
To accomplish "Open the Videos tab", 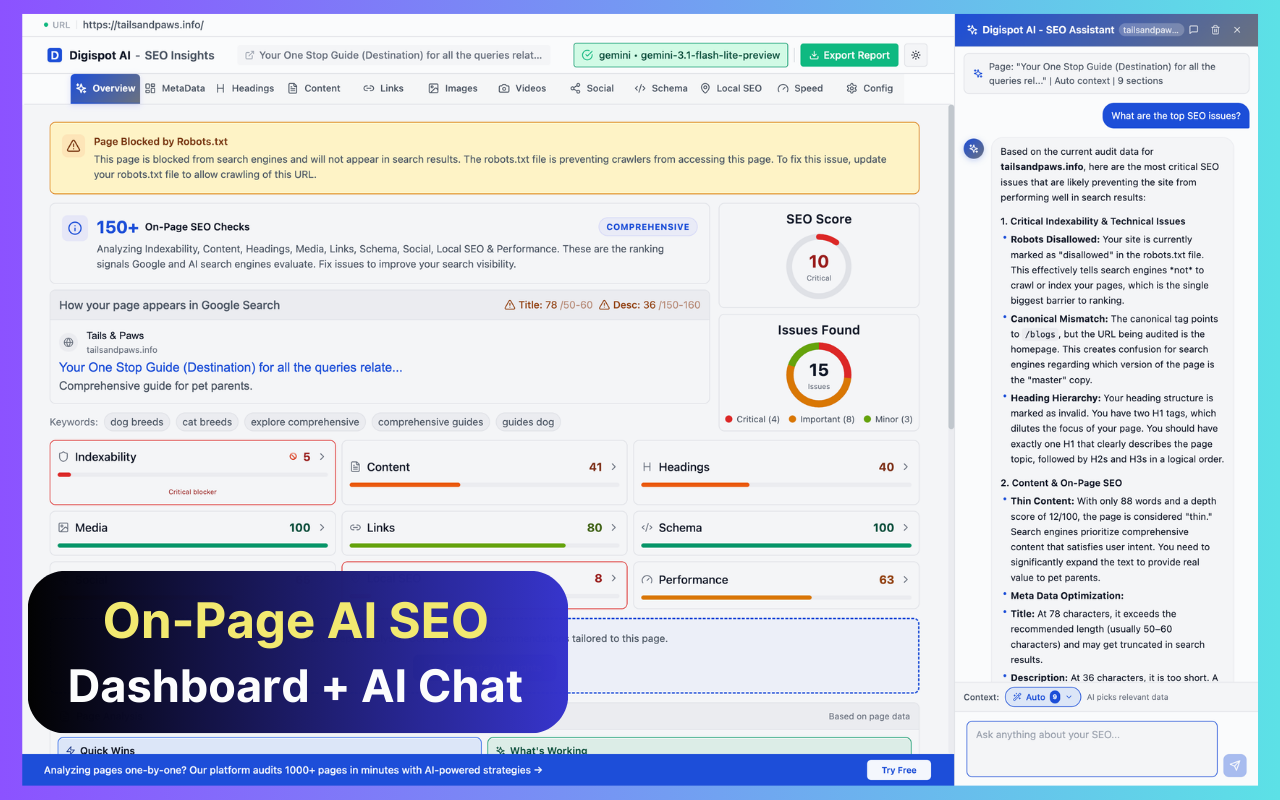I will [522, 88].
